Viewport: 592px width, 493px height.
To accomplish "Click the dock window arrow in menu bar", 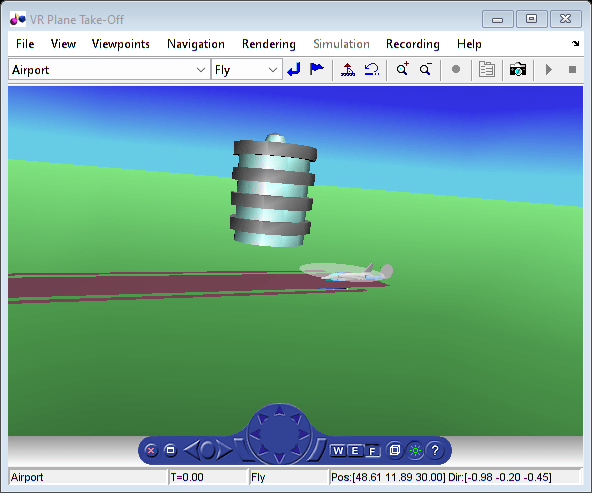I will 575,43.
